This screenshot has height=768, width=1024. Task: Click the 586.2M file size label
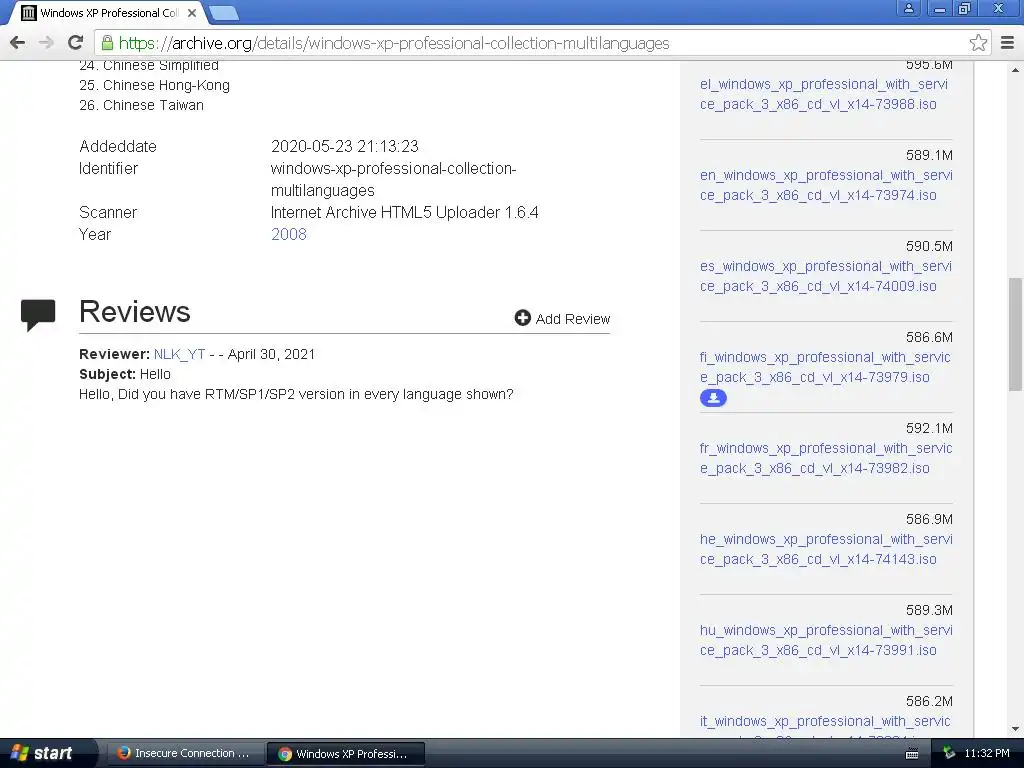[x=929, y=701]
